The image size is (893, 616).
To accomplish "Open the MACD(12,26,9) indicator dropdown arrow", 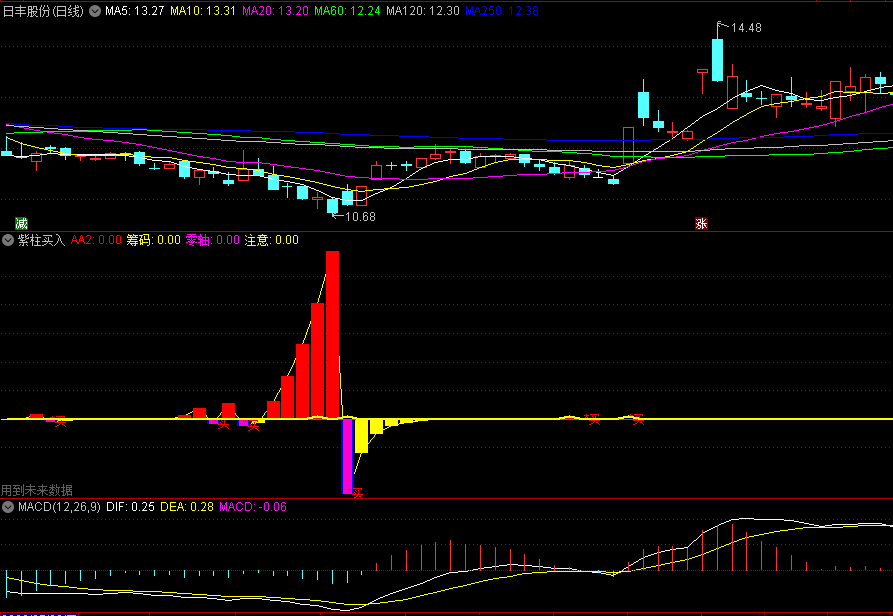I will (x=7, y=507).
